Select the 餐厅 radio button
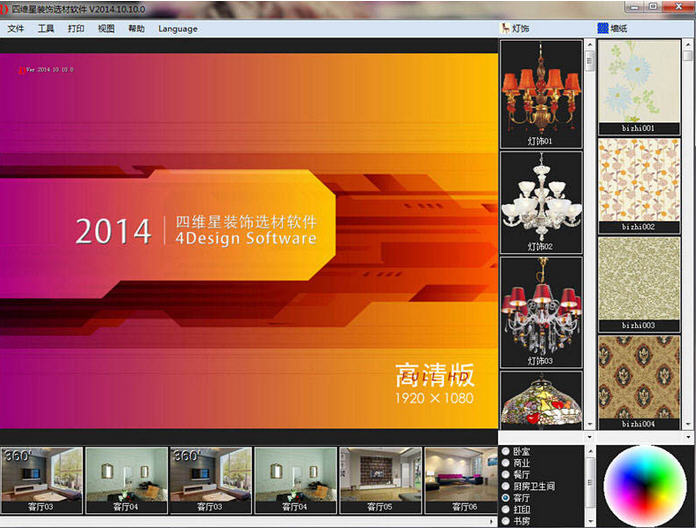Viewport: 696px width, 528px height. [x=506, y=474]
